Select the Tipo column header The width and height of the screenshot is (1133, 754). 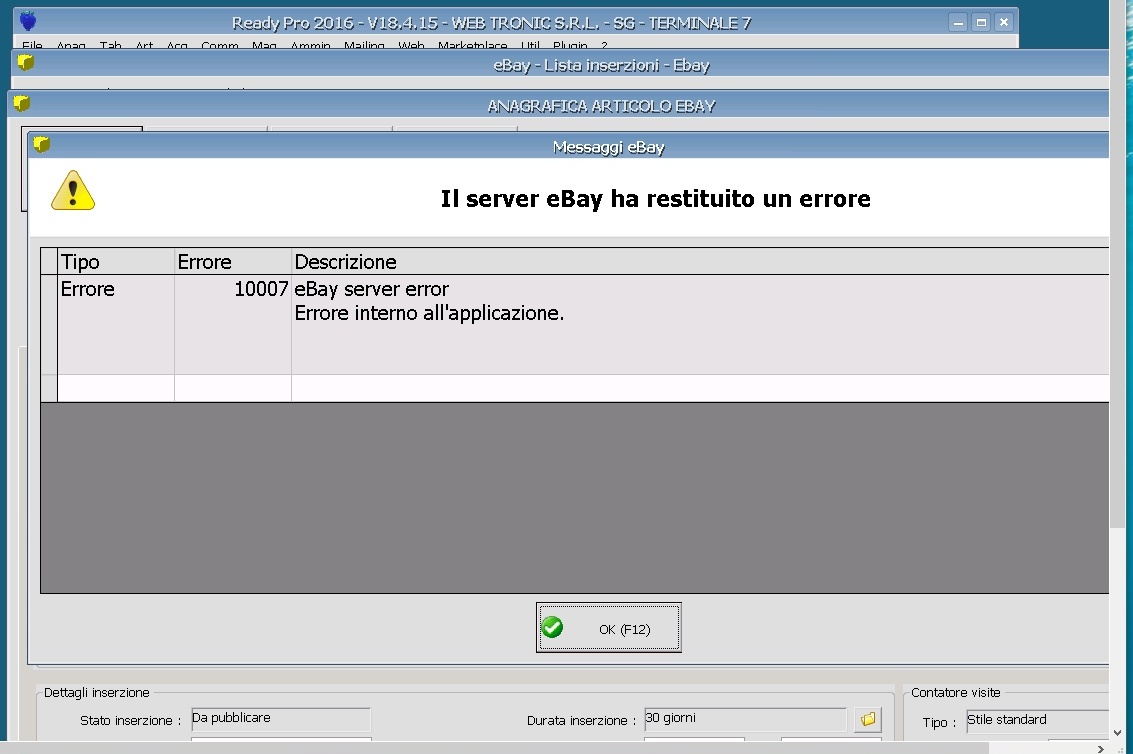(x=116, y=261)
